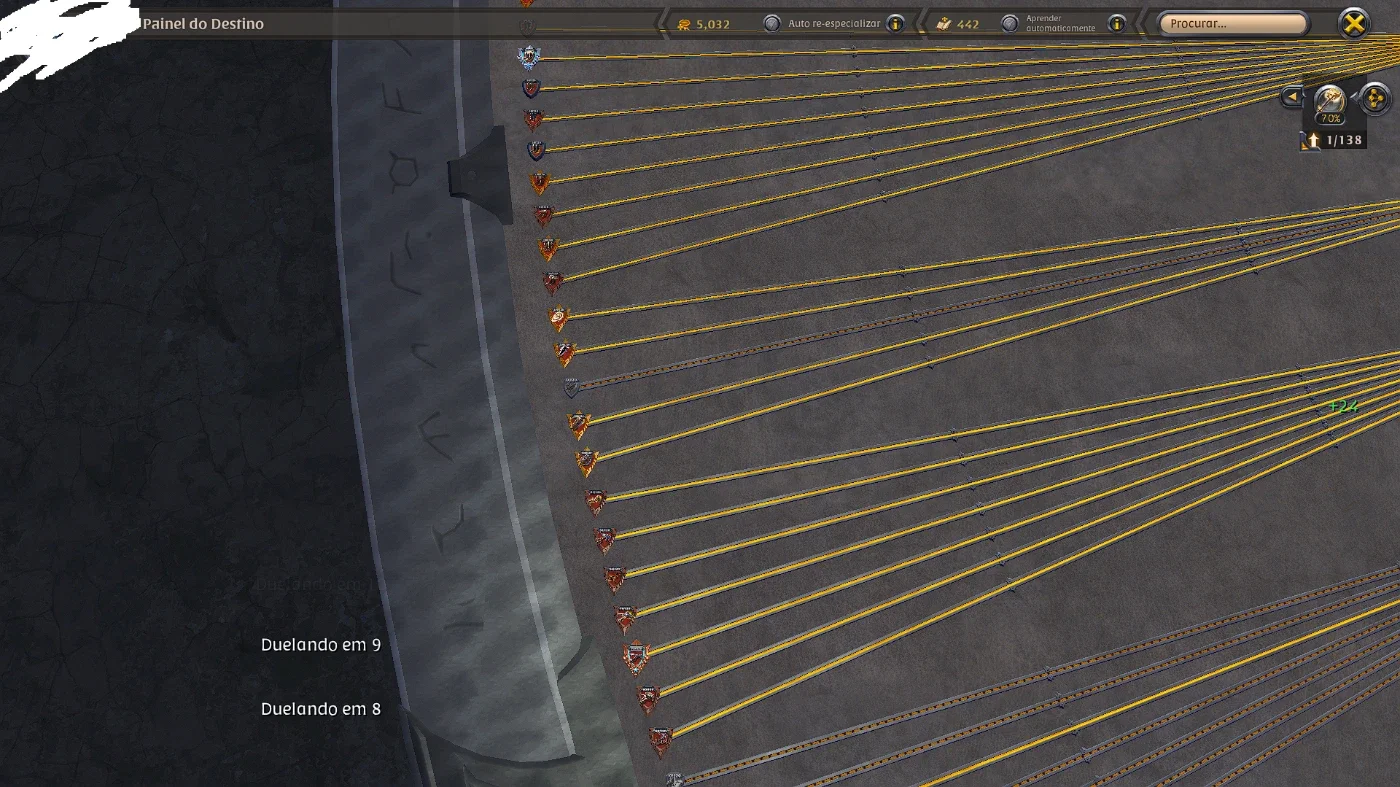Select the winged silver crest node
This screenshot has width=1400, height=787.
click(x=529, y=57)
